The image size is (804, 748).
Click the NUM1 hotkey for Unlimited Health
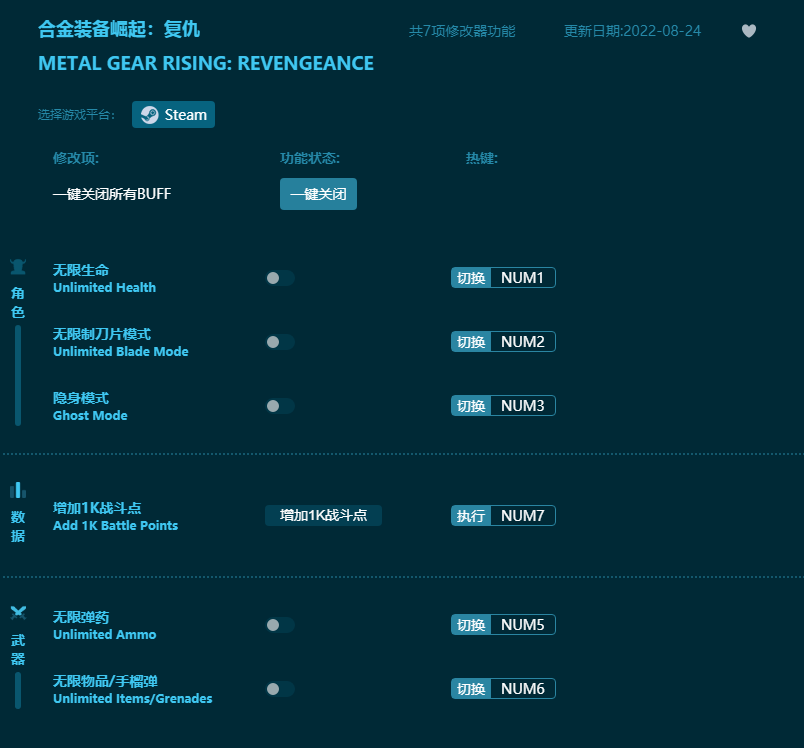click(x=522, y=278)
